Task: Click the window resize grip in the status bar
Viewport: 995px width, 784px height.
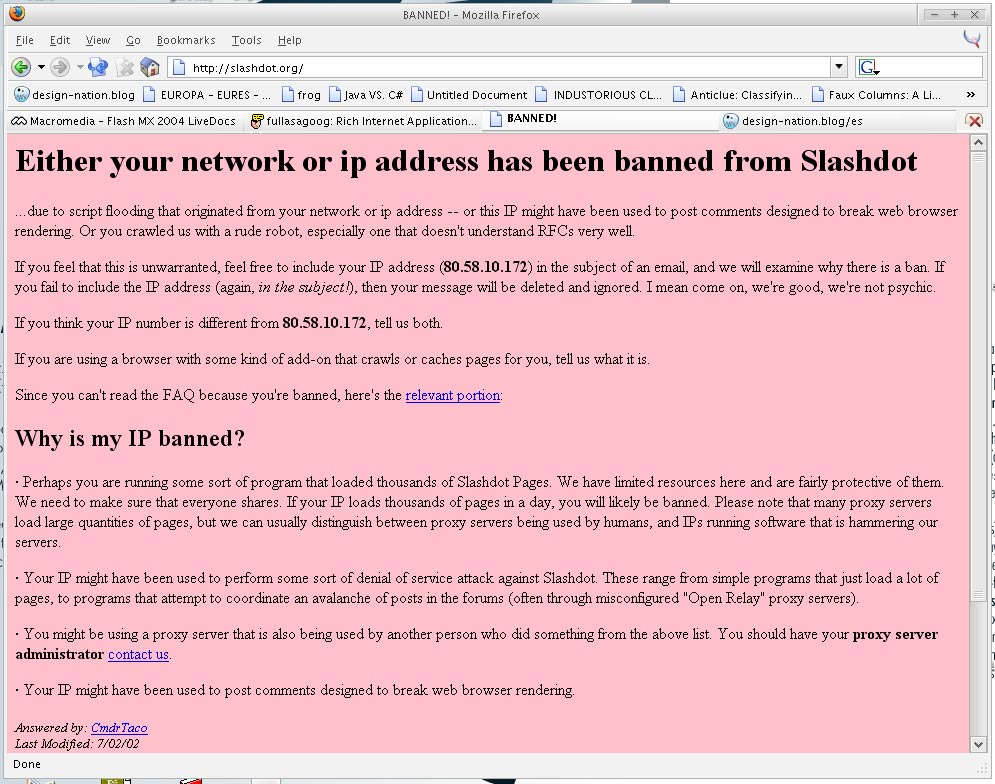Action: click(x=980, y=768)
